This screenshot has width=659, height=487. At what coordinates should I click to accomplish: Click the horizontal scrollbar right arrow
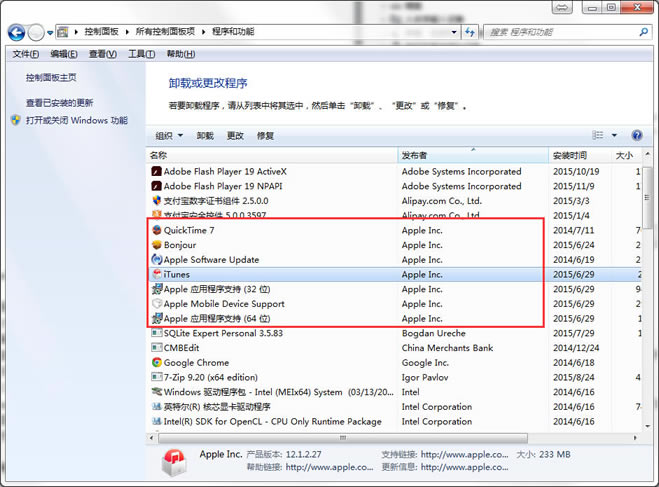point(635,438)
